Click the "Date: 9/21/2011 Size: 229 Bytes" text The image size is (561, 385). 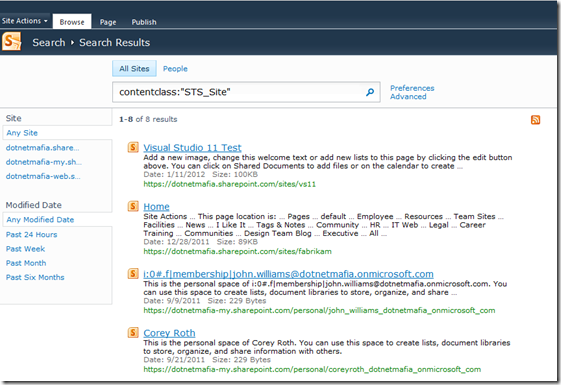[207, 360]
